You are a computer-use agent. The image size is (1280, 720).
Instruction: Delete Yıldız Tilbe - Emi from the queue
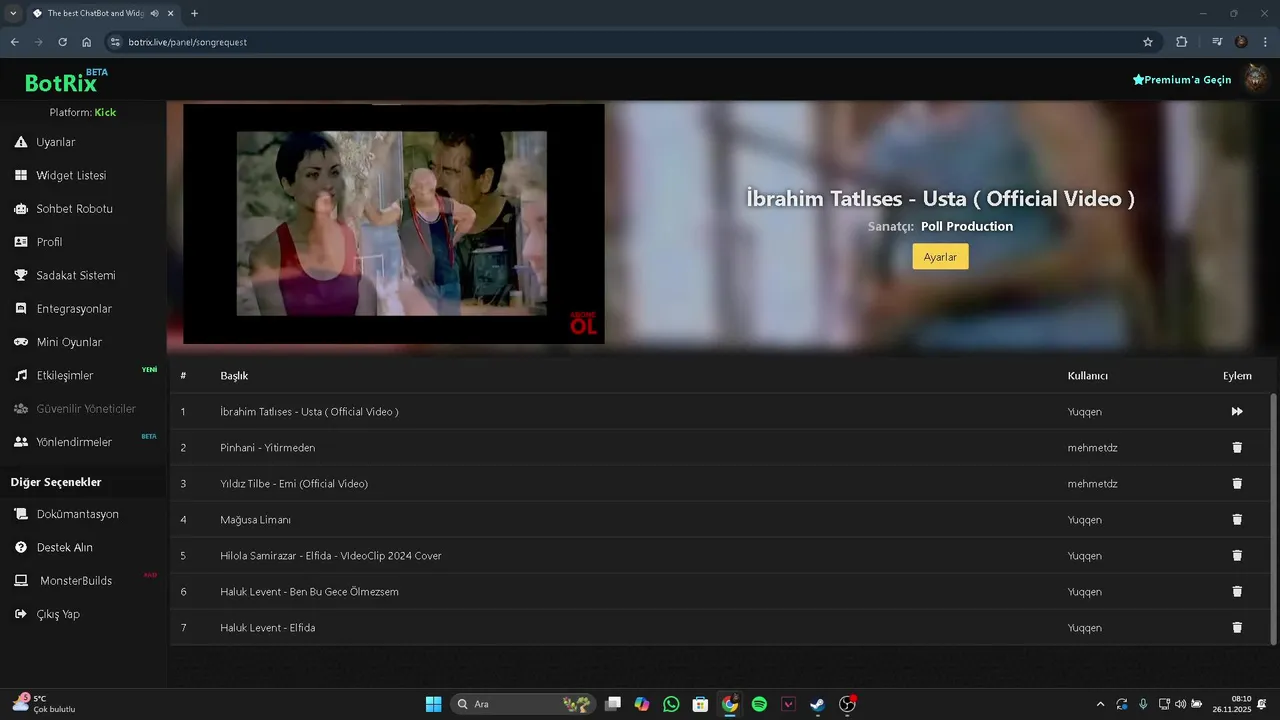point(1237,484)
